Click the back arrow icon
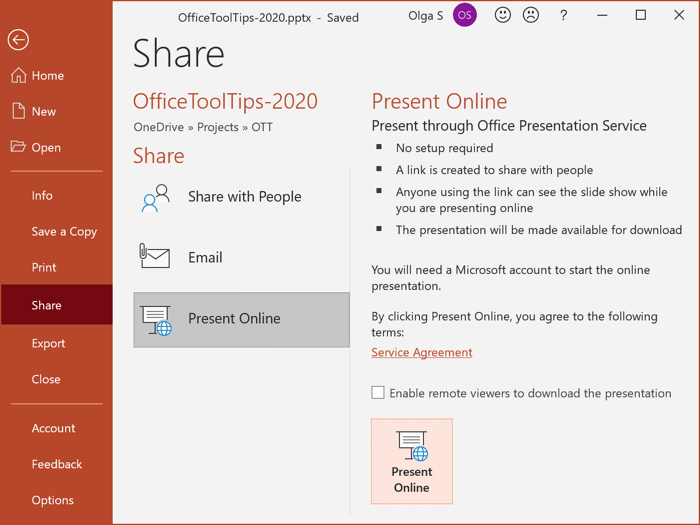The image size is (700, 525). coord(18,40)
